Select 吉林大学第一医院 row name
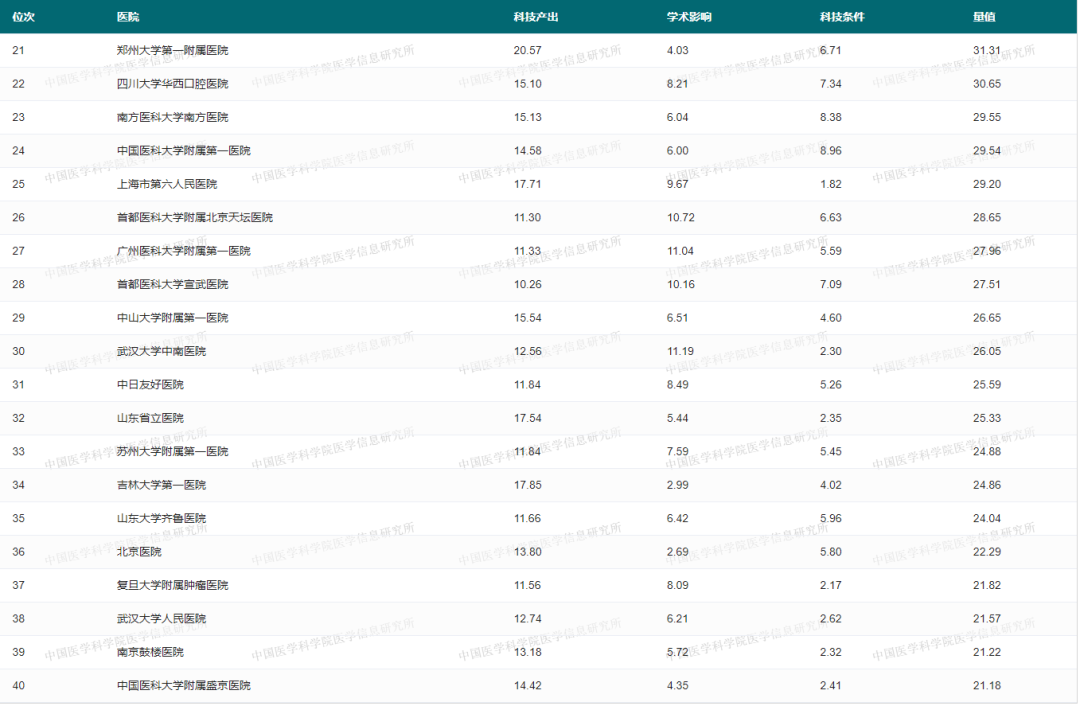Screen dimensions: 1080x706 [x=162, y=485]
